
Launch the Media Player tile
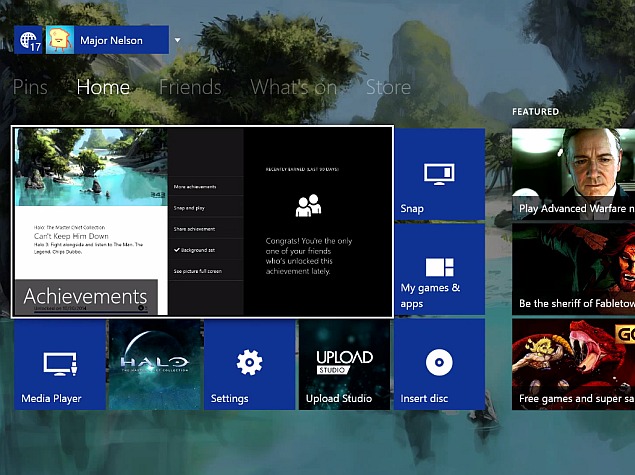60,364
